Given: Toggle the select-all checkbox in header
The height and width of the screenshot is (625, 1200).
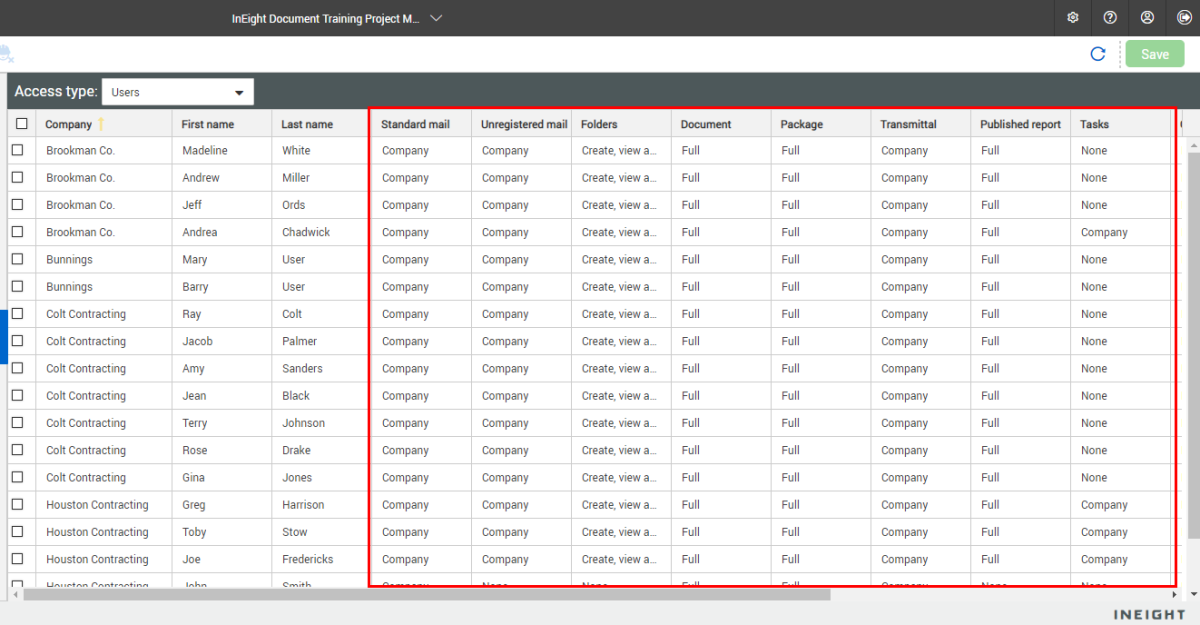Looking at the screenshot, I should pyautogui.click(x=21, y=124).
